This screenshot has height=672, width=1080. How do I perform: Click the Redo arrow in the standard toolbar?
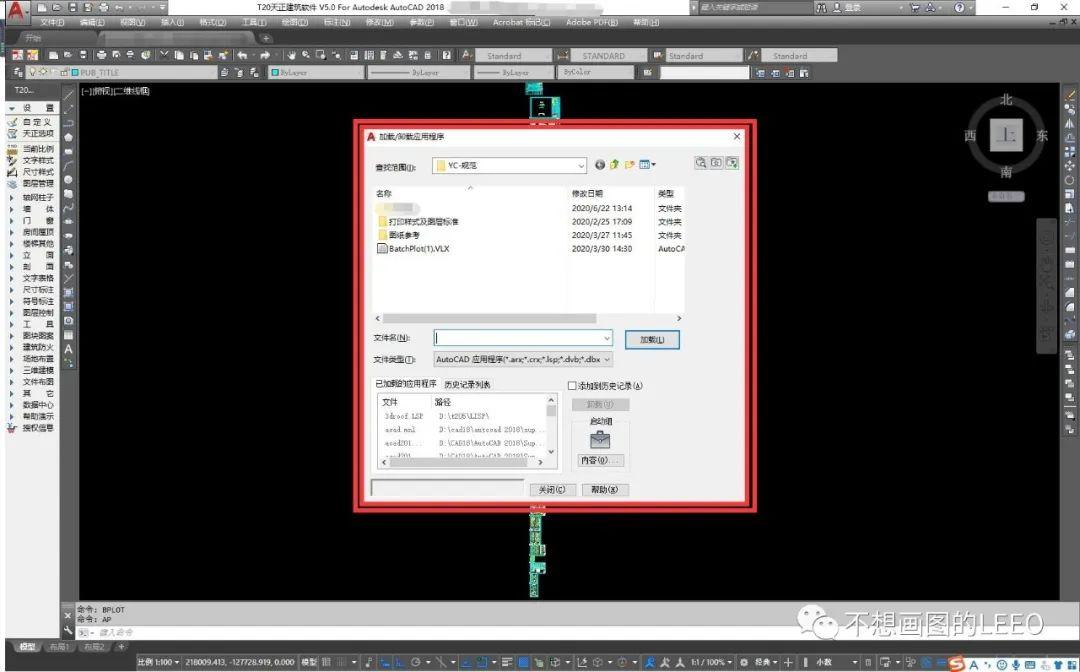pos(265,55)
